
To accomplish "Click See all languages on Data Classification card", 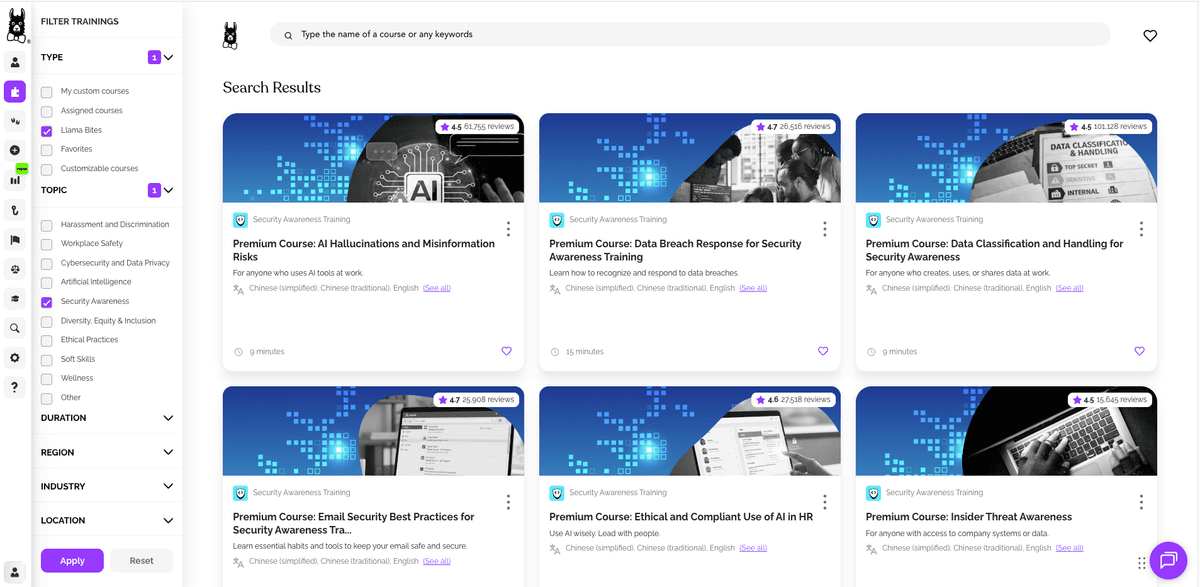I will click(1069, 288).
